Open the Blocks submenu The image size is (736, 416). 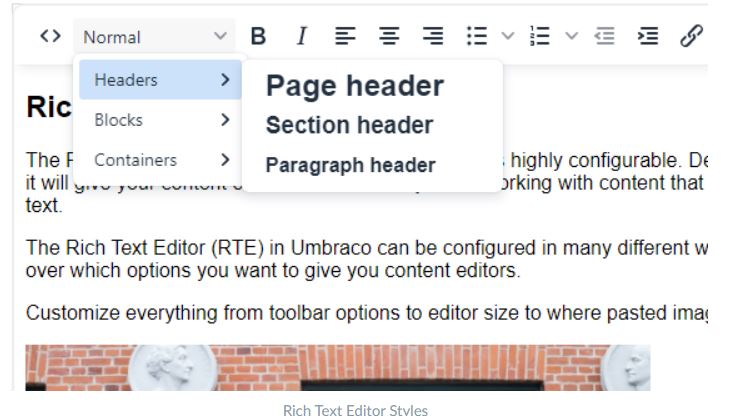160,120
